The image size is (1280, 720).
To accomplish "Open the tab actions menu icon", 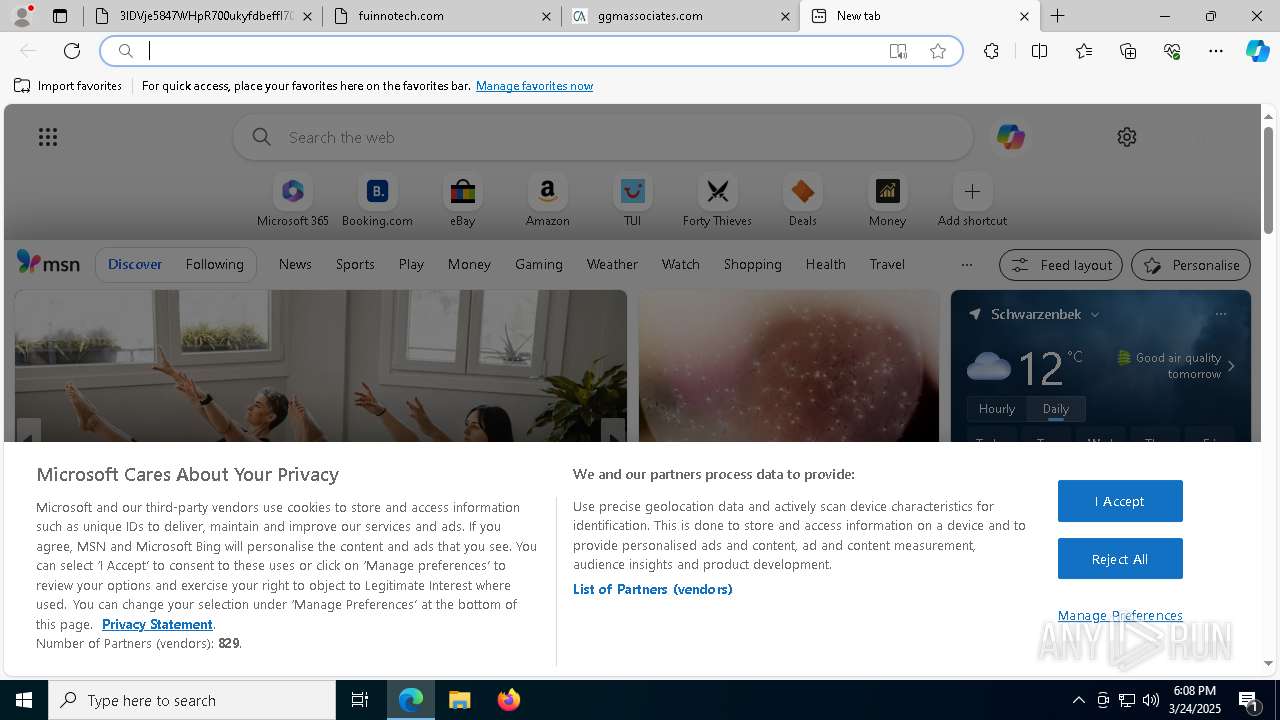I will tap(60, 16).
